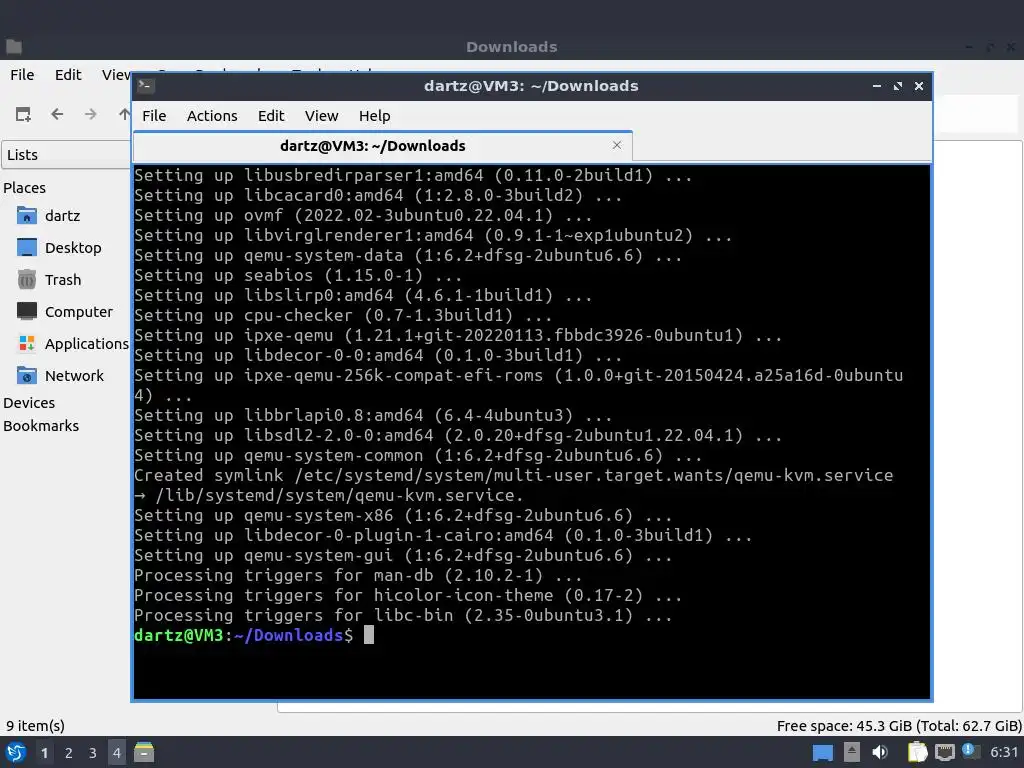The image size is (1024, 768).
Task: Open the terminal's Edit menu
Action: pos(271,116)
